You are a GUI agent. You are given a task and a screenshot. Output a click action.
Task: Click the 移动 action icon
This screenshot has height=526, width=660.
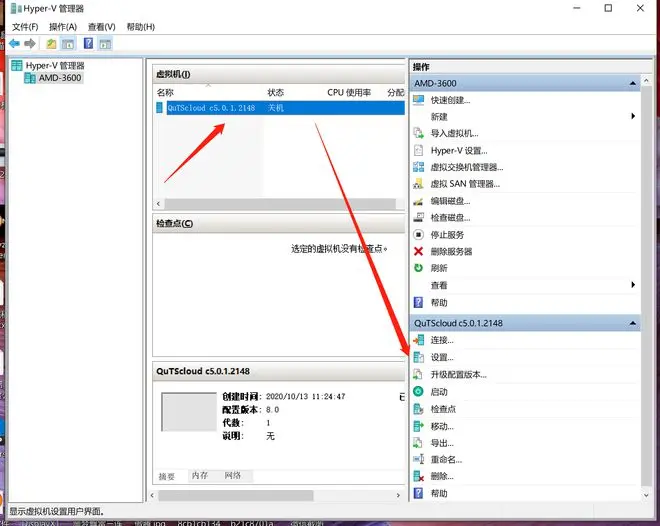pyautogui.click(x=418, y=426)
